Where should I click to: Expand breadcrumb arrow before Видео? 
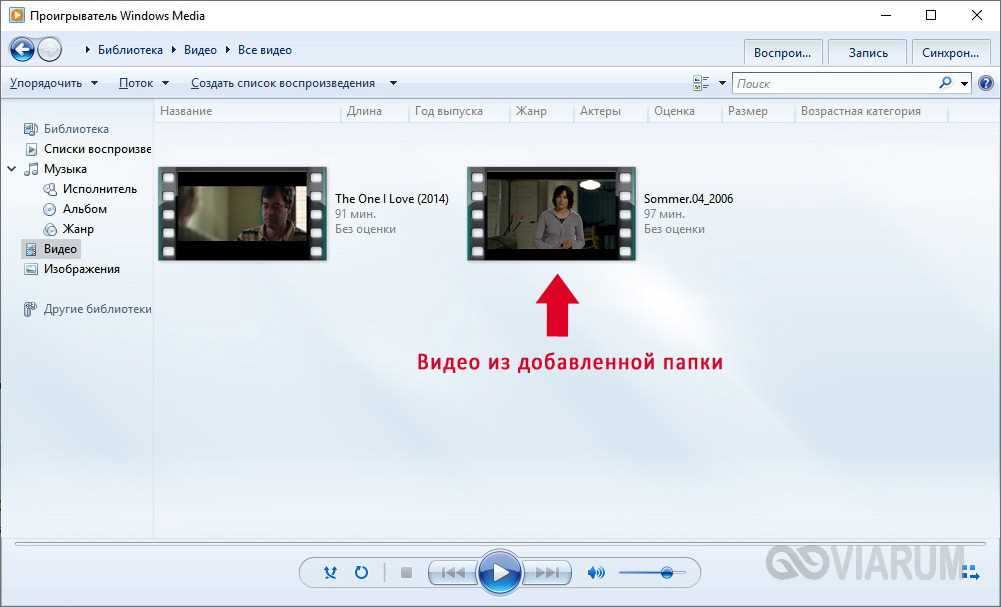click(x=174, y=50)
